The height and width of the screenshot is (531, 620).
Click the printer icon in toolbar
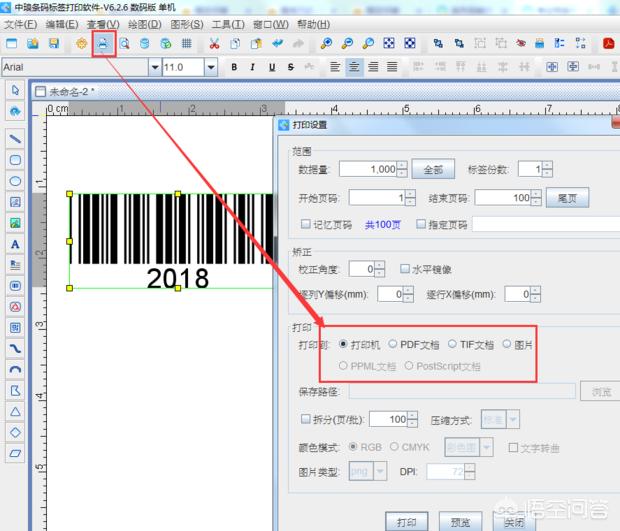click(x=103, y=43)
